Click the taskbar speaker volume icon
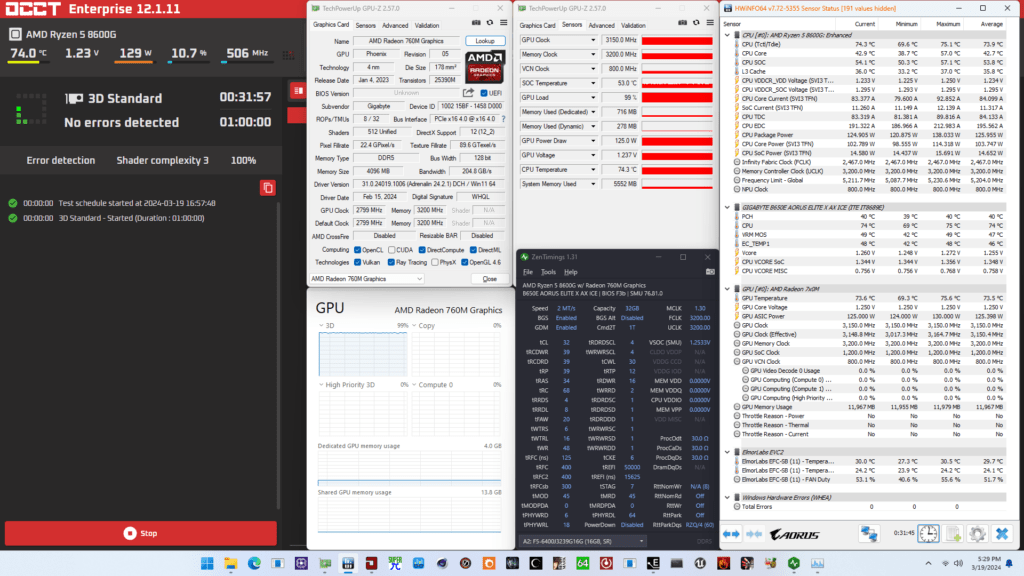Viewport: 1024px width, 576px height. click(x=958, y=563)
